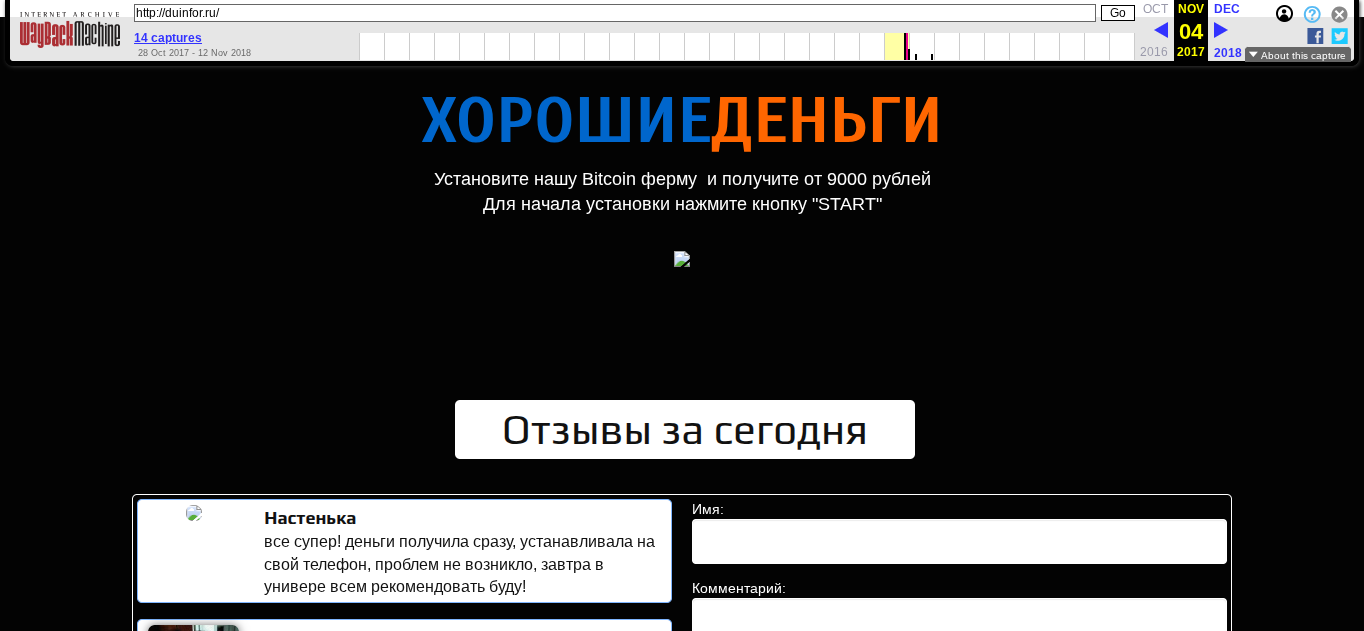Click the Wayback URL input field
The image size is (1364, 631).
pos(615,13)
